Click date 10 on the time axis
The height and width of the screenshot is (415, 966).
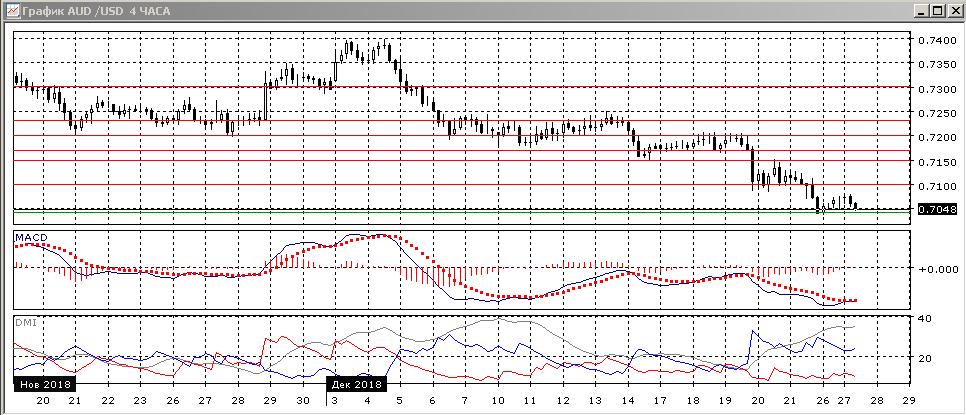click(x=498, y=400)
